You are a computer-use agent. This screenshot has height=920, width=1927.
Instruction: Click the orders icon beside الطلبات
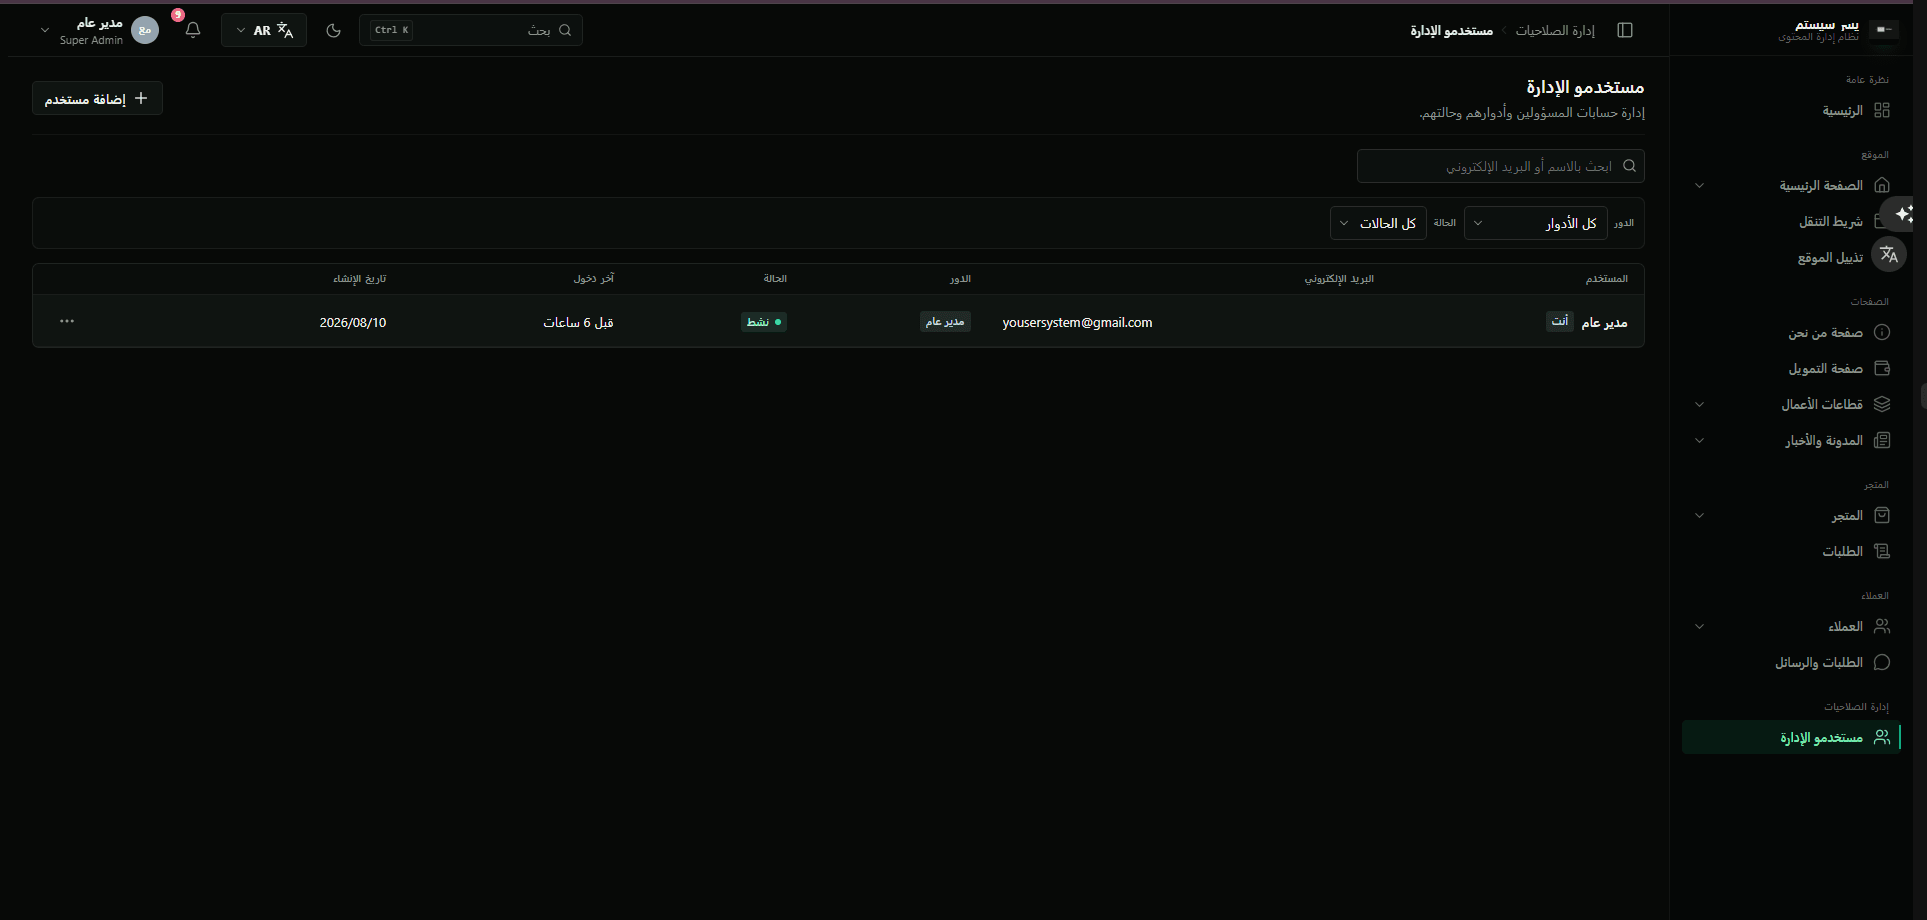(1882, 551)
